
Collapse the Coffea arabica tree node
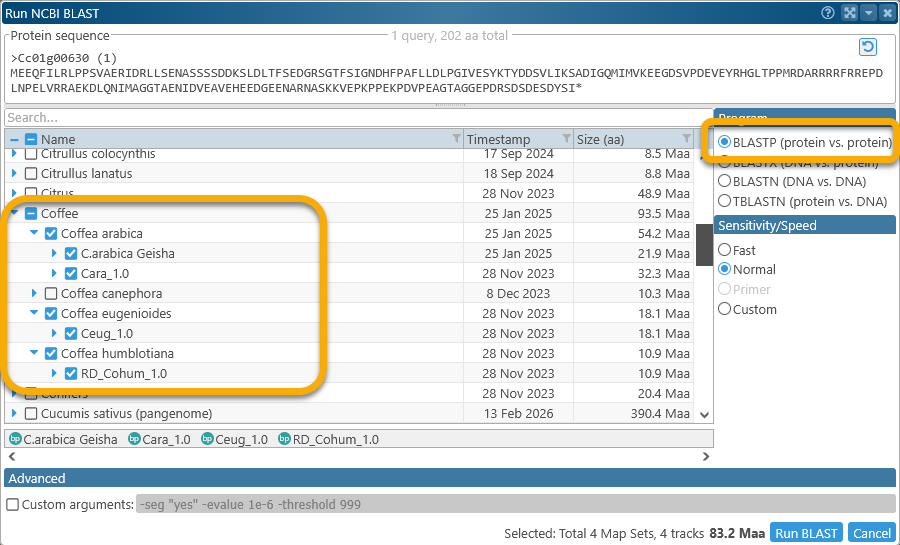click(x=34, y=233)
